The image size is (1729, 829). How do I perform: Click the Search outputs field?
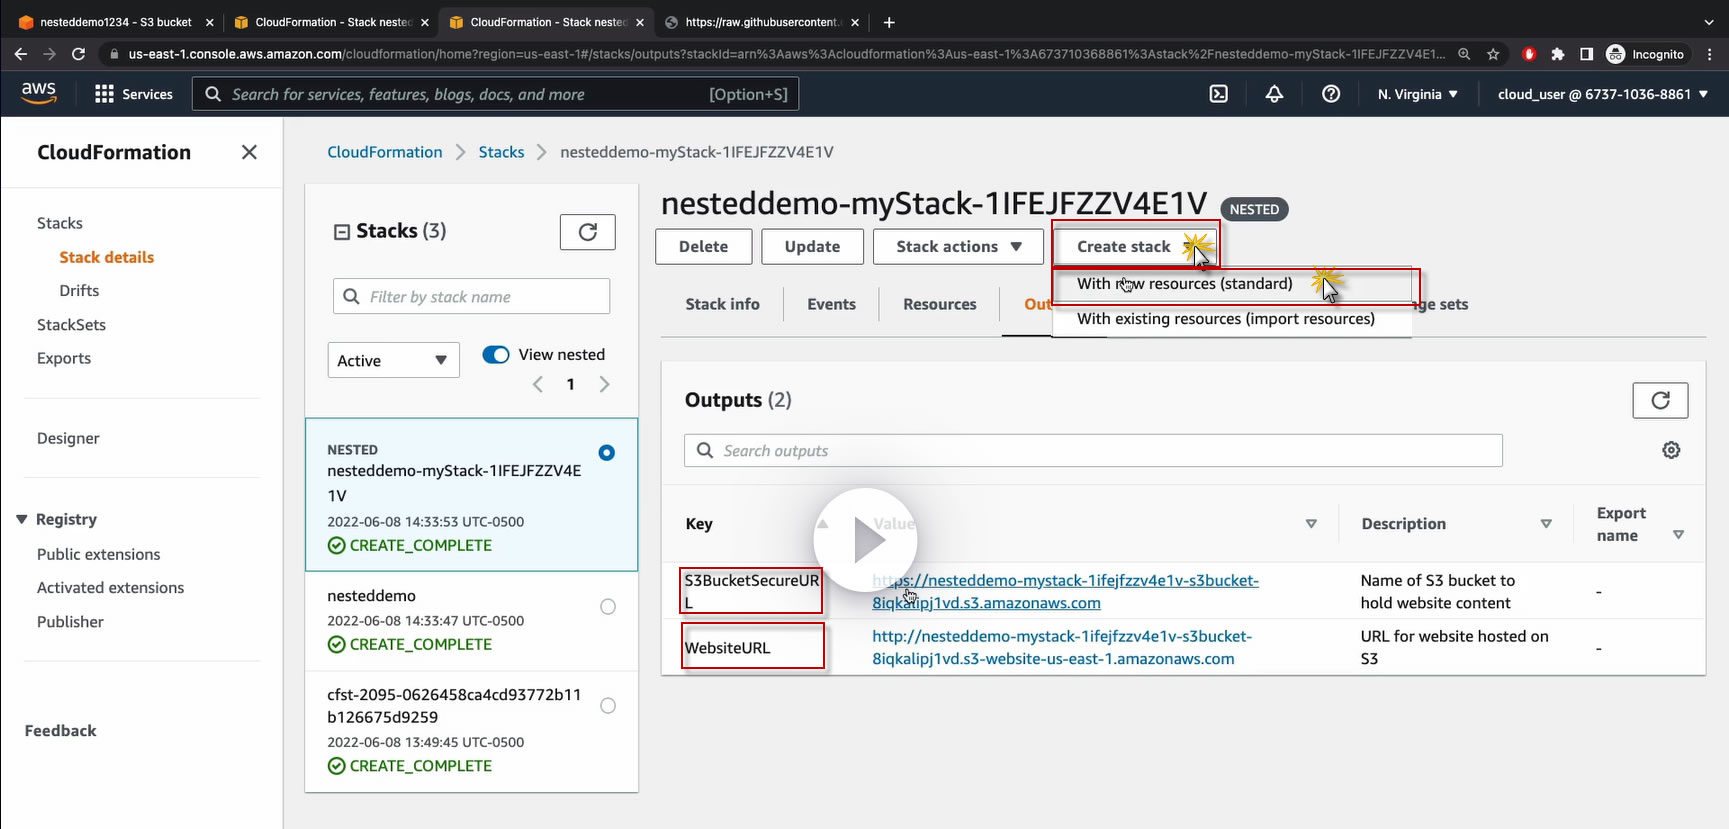coord(1093,450)
